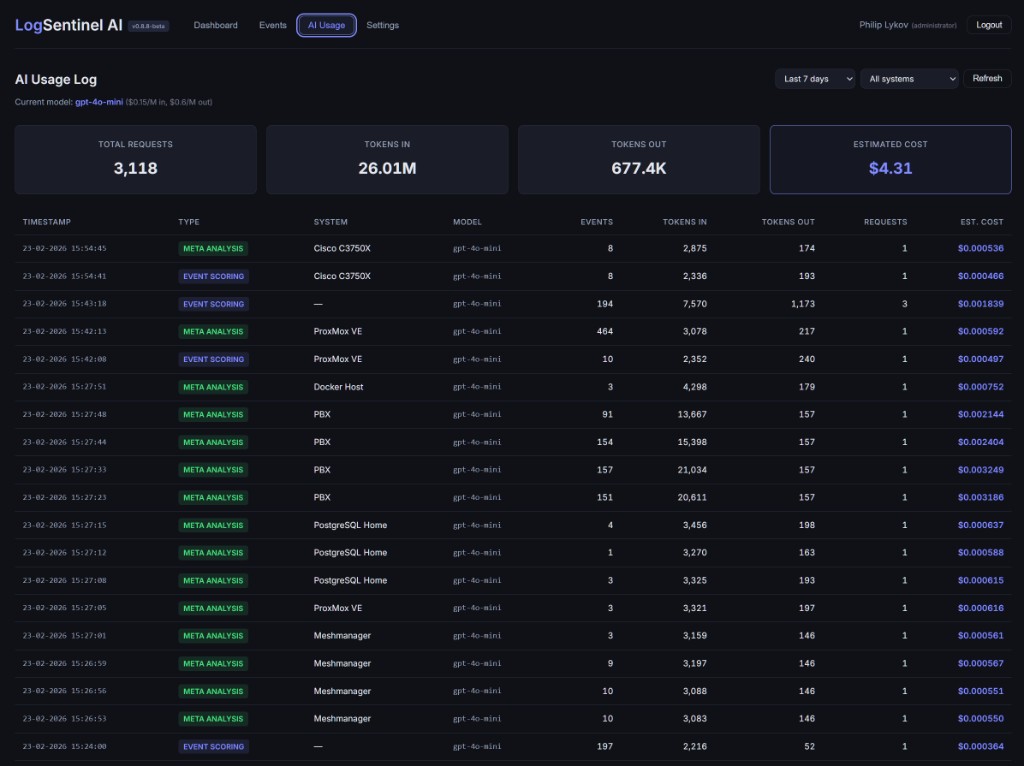Screen dimensions: 1024x766
Task: Click the Refresh button
Action: pyautogui.click(x=987, y=78)
